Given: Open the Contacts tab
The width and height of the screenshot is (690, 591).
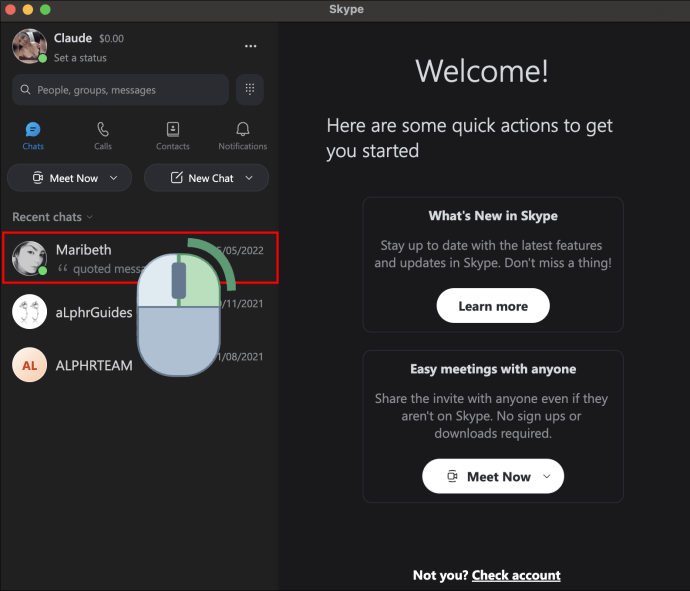Looking at the screenshot, I should click(172, 136).
